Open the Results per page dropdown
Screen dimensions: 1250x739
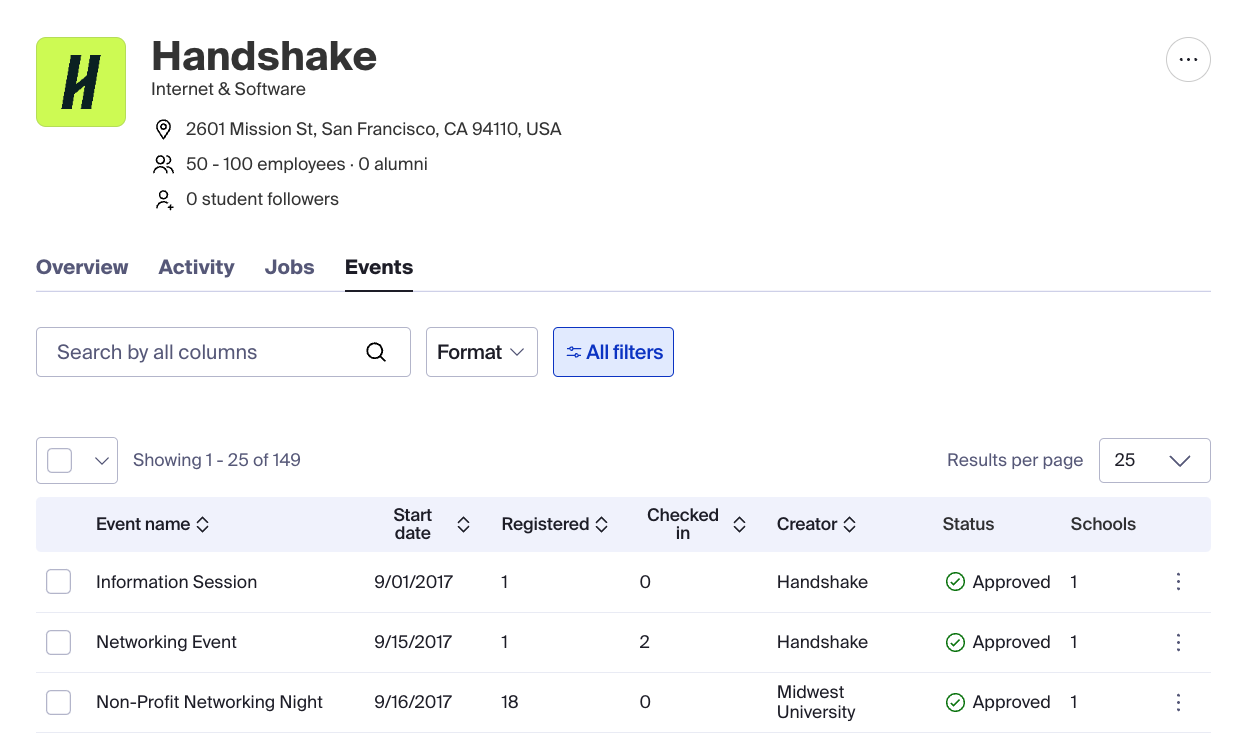click(1155, 460)
